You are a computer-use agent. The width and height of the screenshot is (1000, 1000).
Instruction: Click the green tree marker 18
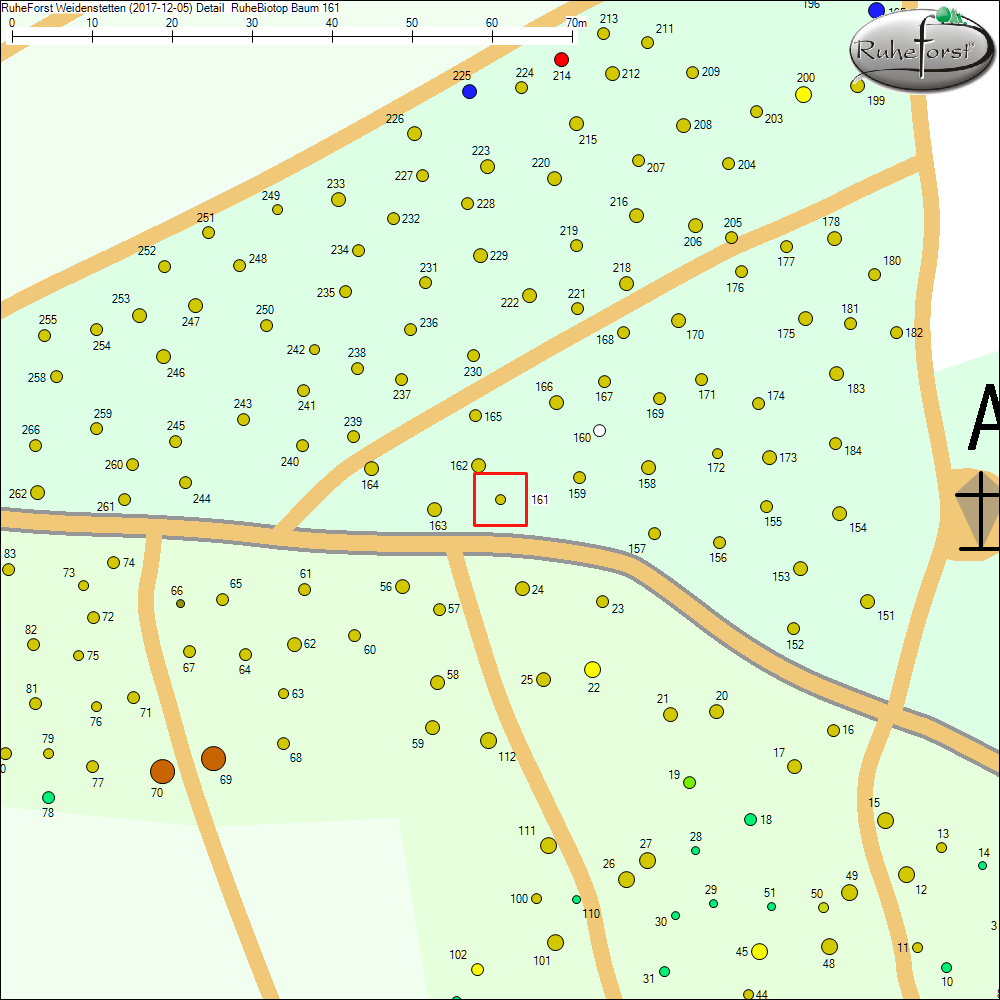(750, 820)
